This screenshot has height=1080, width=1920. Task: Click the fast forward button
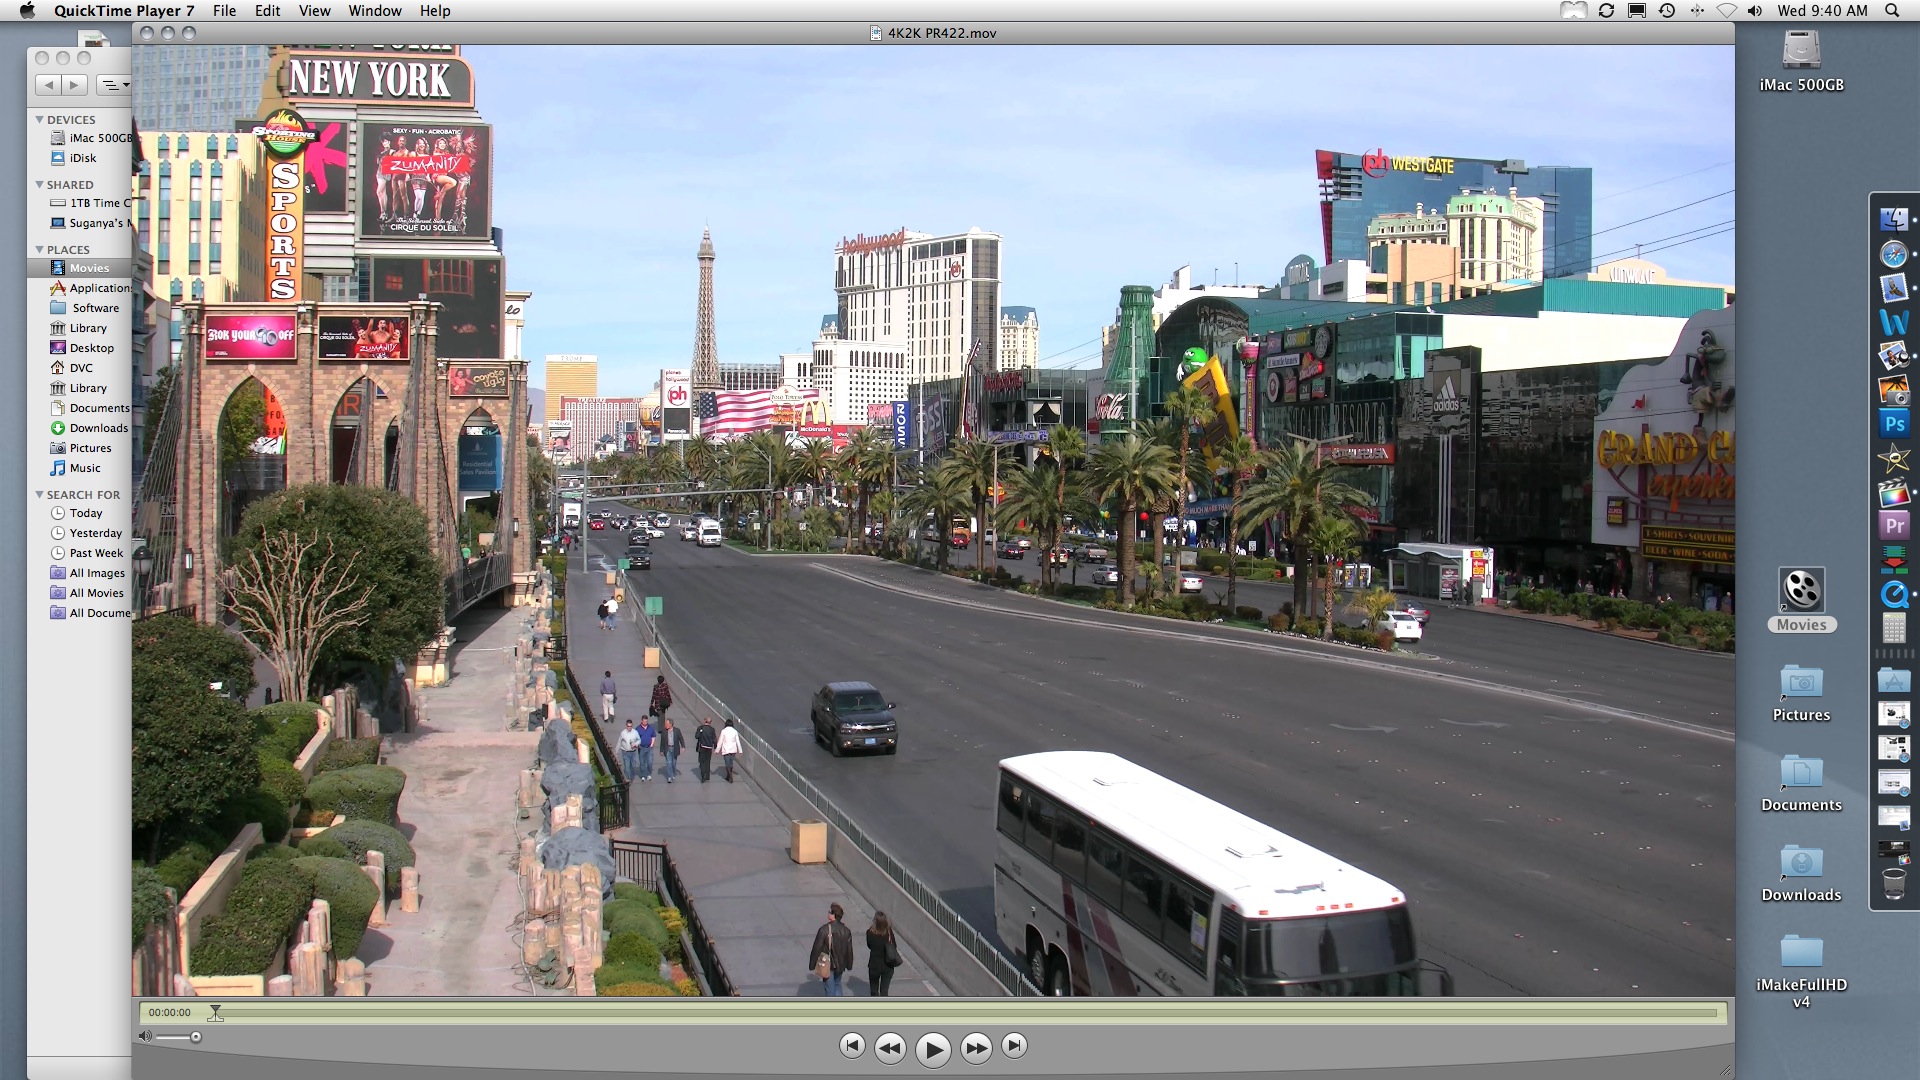[976, 1048]
